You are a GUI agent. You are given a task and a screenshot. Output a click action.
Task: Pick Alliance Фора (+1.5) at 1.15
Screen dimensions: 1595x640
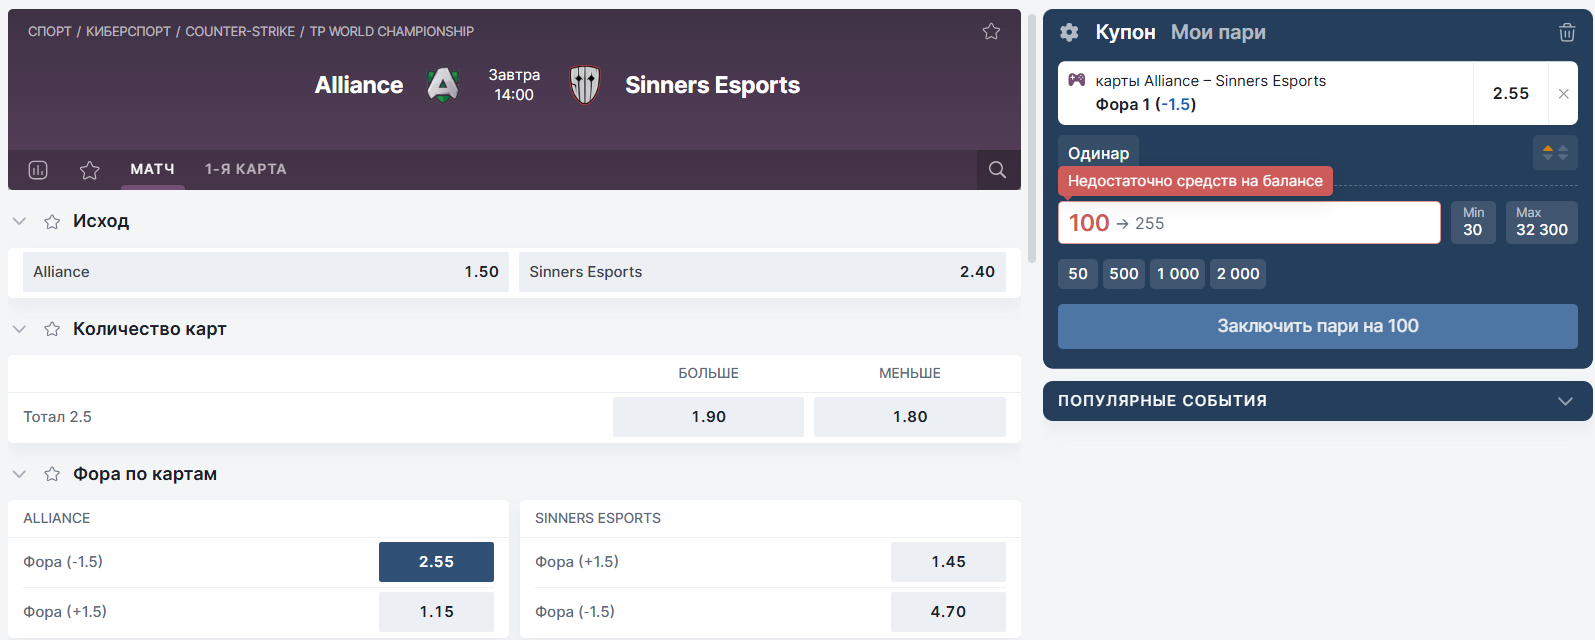pyautogui.click(x=436, y=612)
